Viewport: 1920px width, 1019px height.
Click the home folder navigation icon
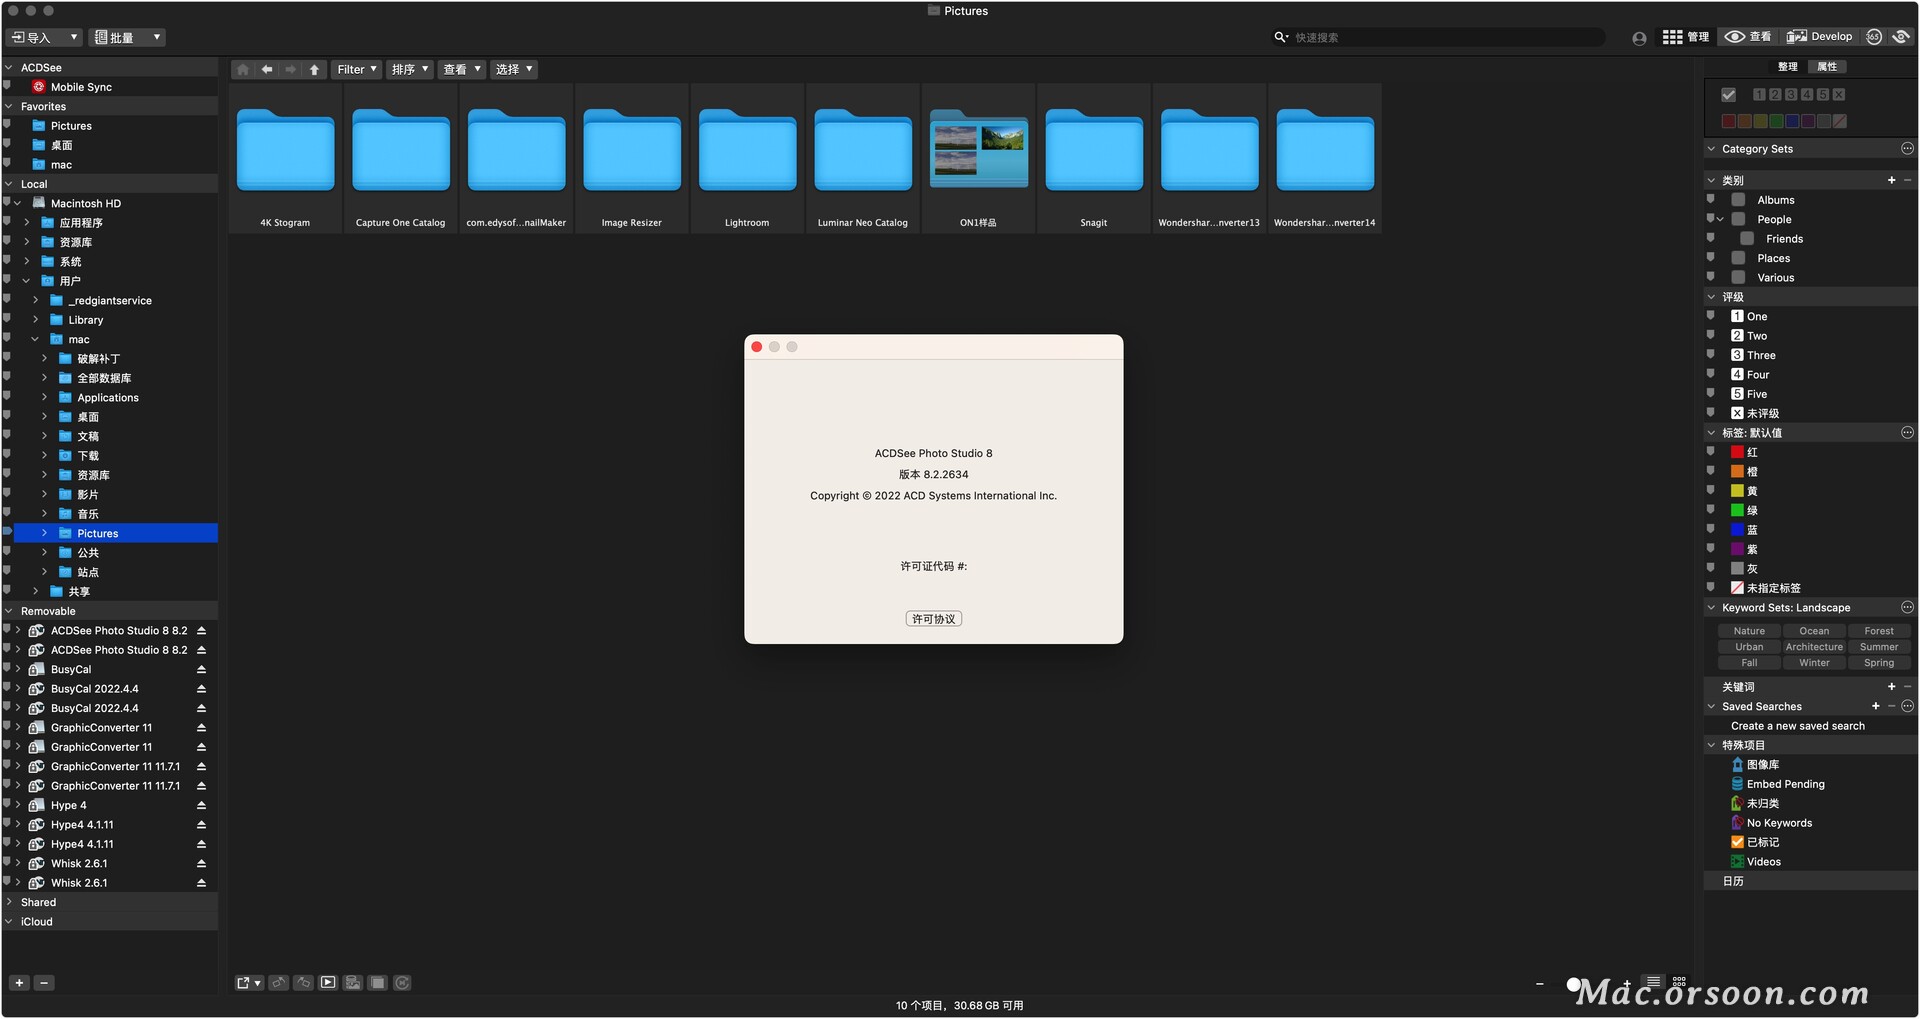pyautogui.click(x=242, y=70)
